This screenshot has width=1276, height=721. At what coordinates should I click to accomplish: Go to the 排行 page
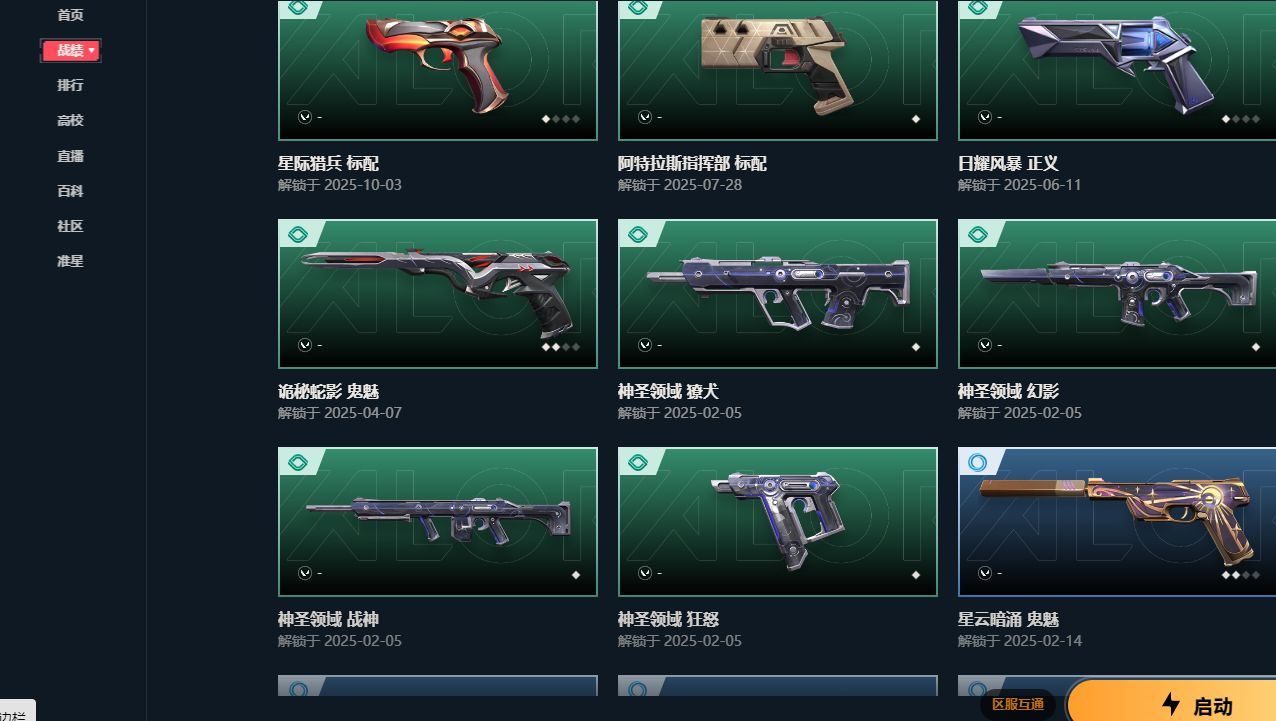pos(70,85)
